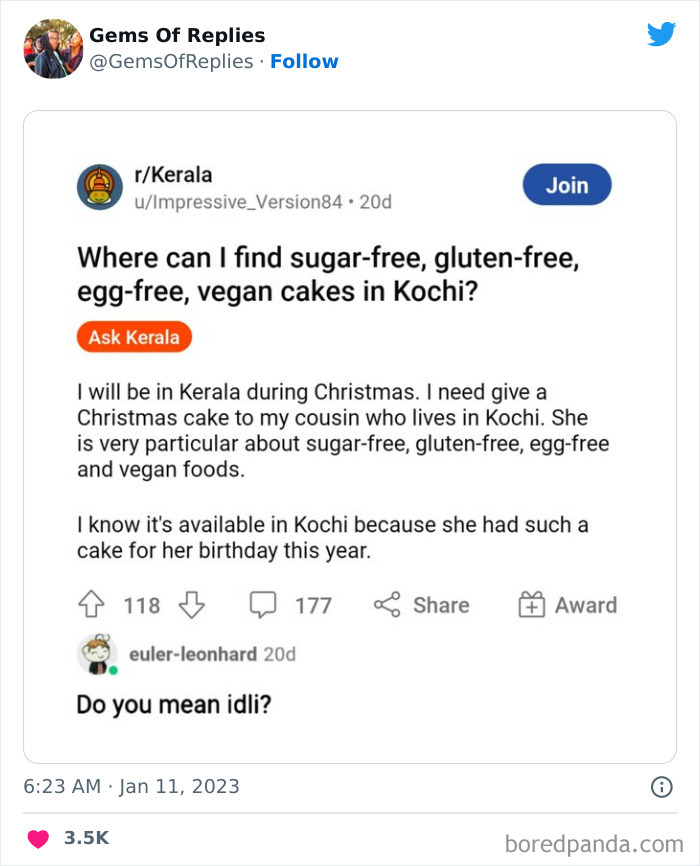Click the Twitter bird logo
Screen dimensions: 700x866
pyautogui.click(x=661, y=34)
